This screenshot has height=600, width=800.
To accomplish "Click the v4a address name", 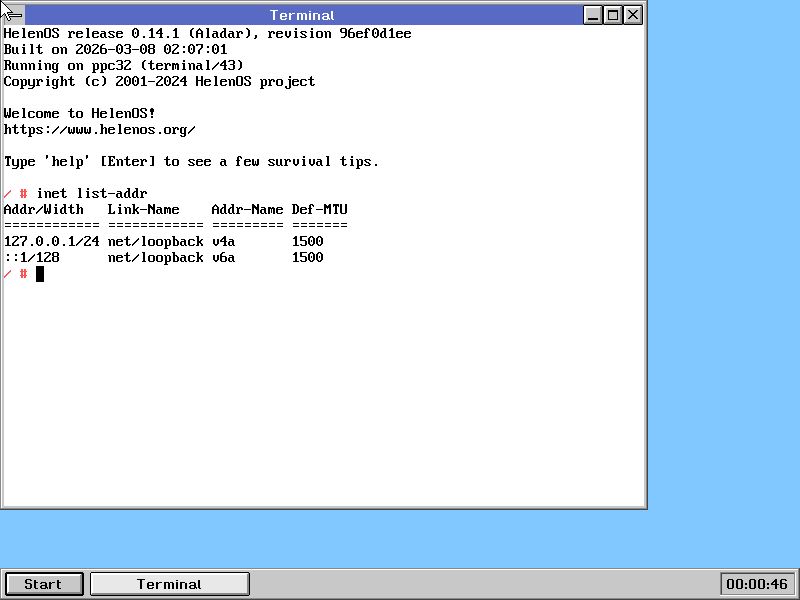I will click(x=223, y=241).
